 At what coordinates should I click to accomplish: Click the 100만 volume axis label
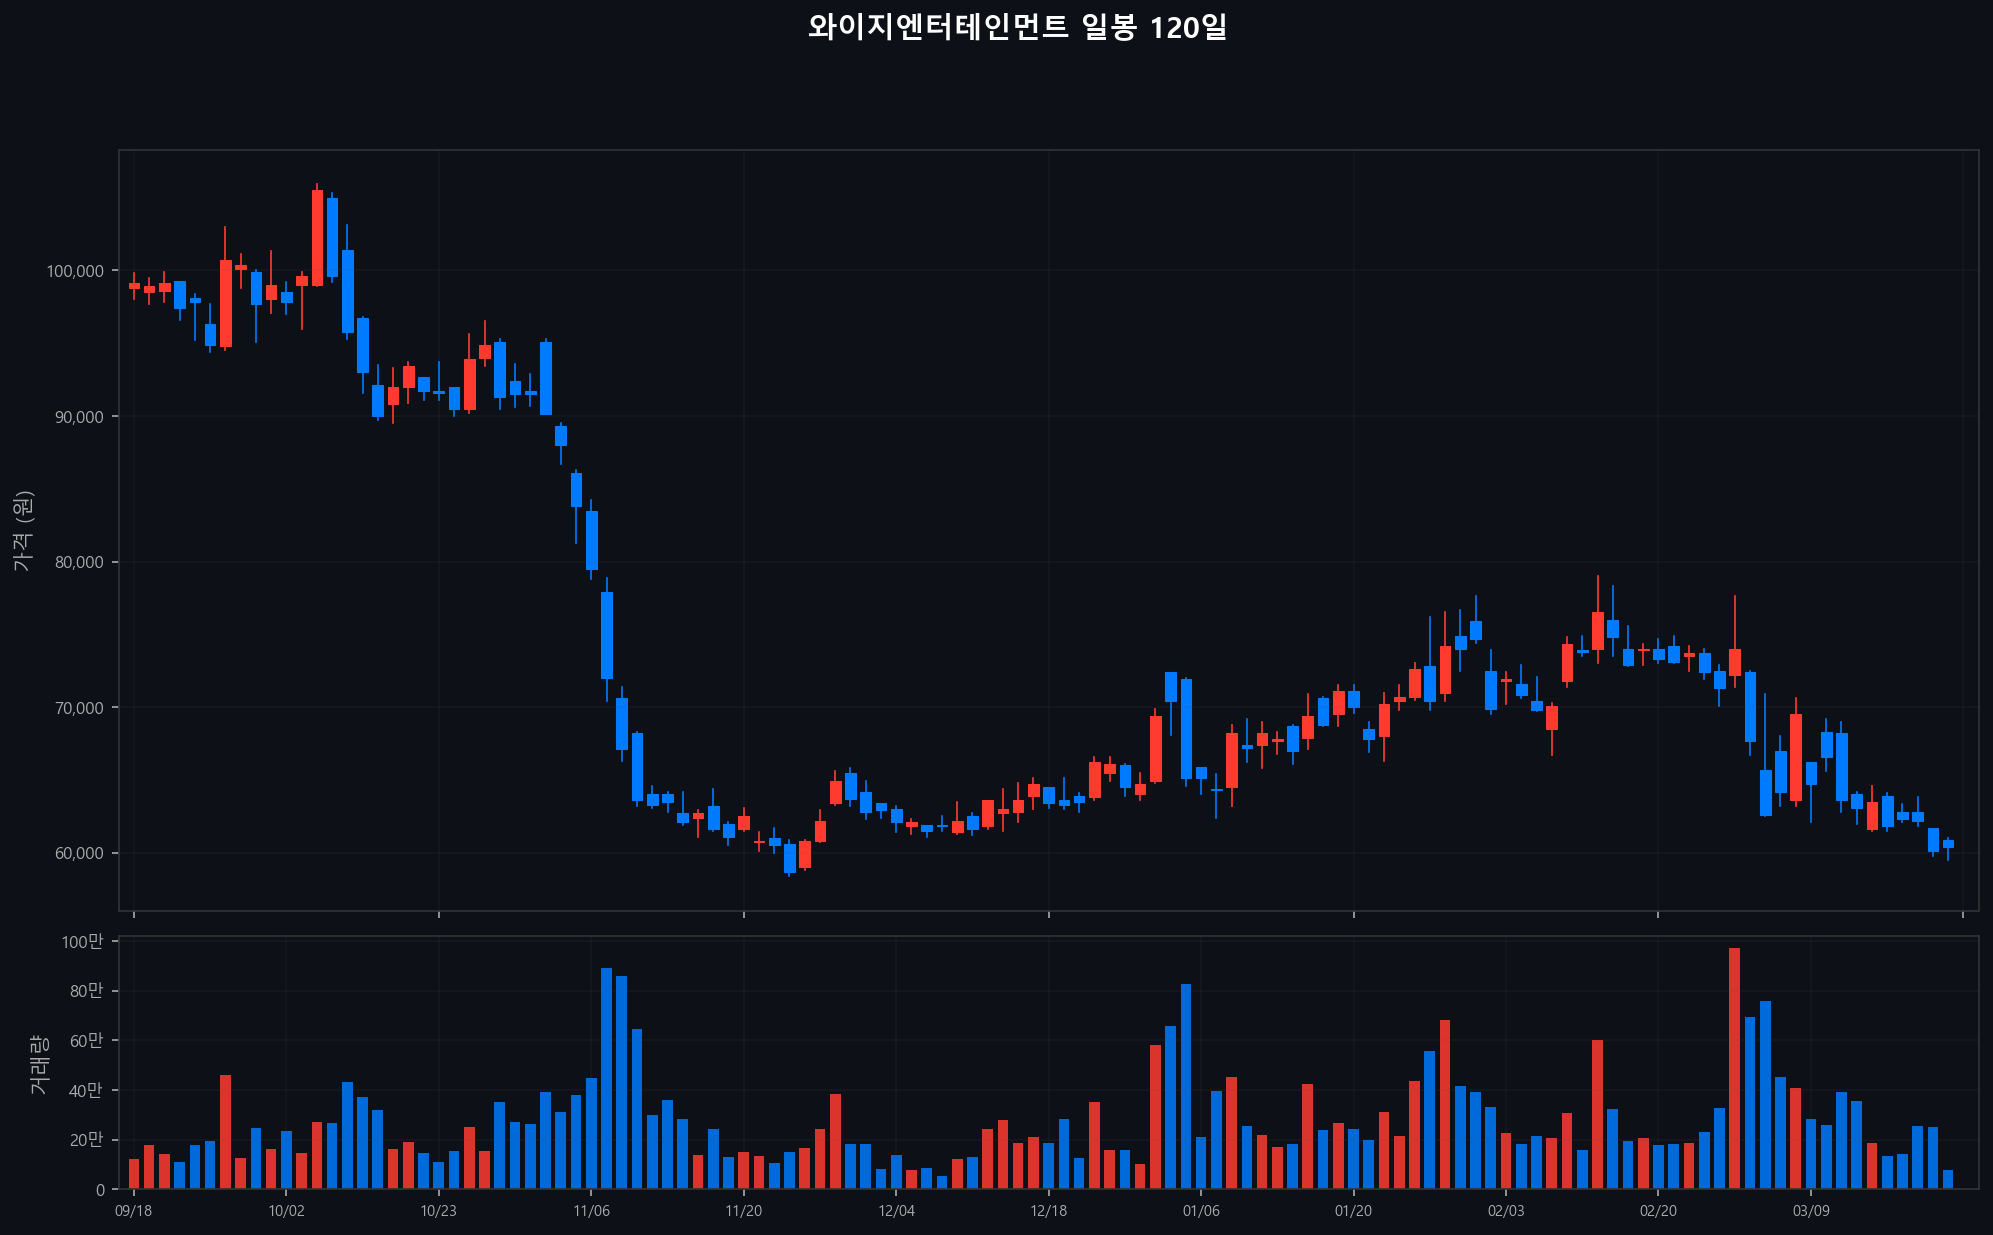82,942
